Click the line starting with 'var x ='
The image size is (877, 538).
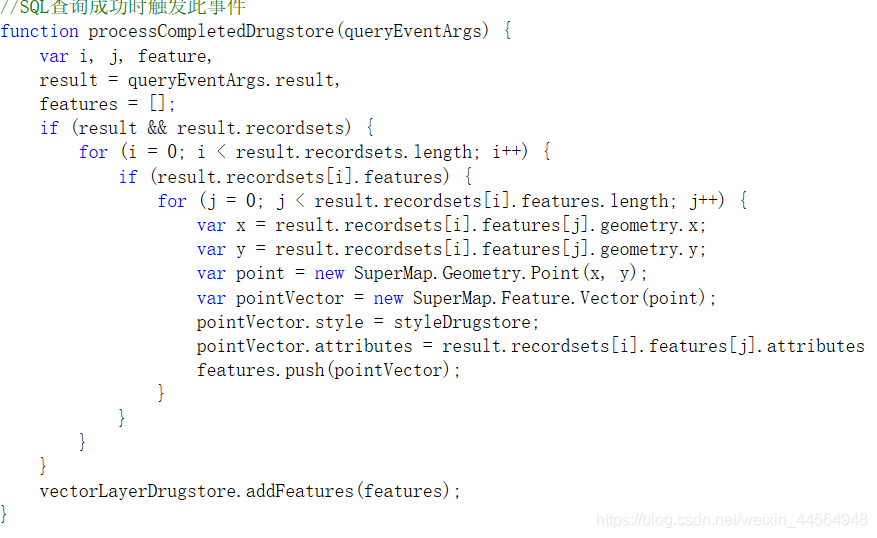click(451, 225)
